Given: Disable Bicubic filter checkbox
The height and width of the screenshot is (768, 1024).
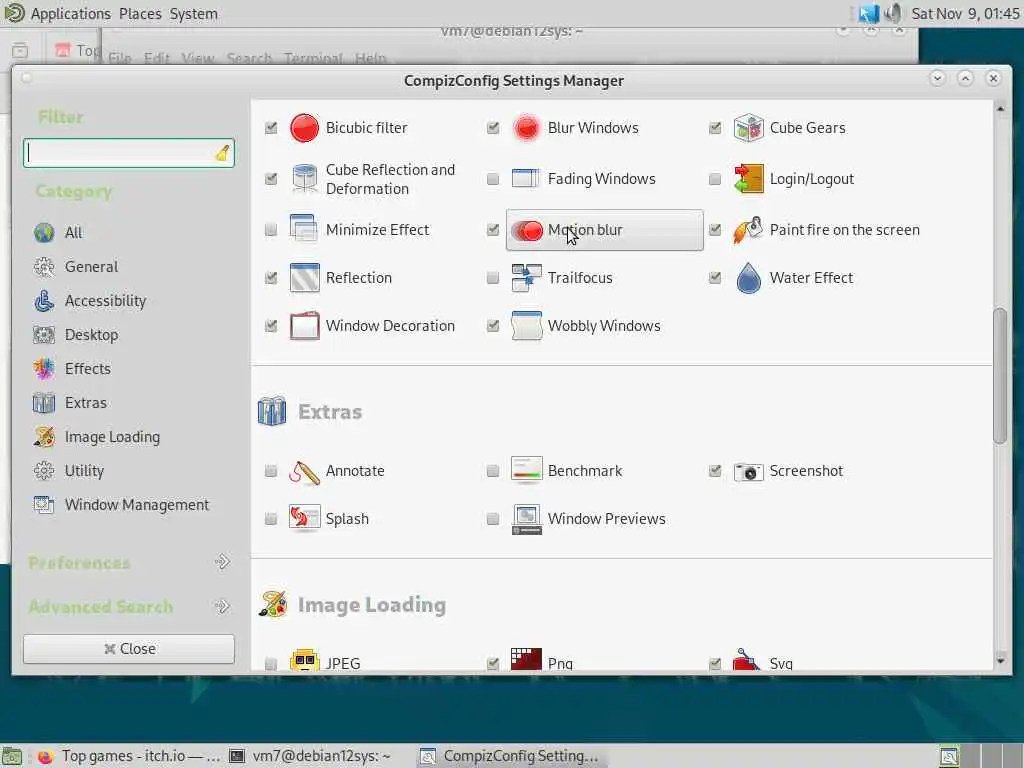Looking at the screenshot, I should (271, 128).
